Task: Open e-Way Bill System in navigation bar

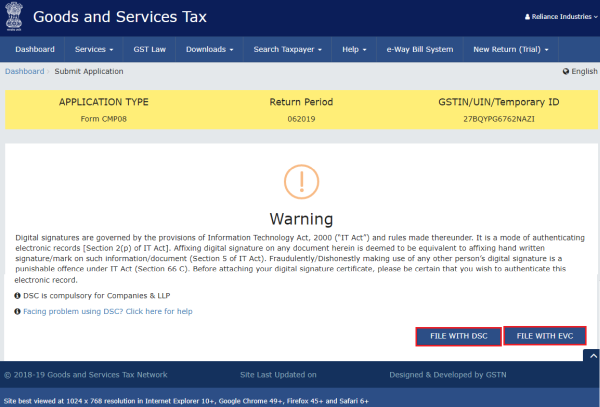Action: (x=420, y=49)
